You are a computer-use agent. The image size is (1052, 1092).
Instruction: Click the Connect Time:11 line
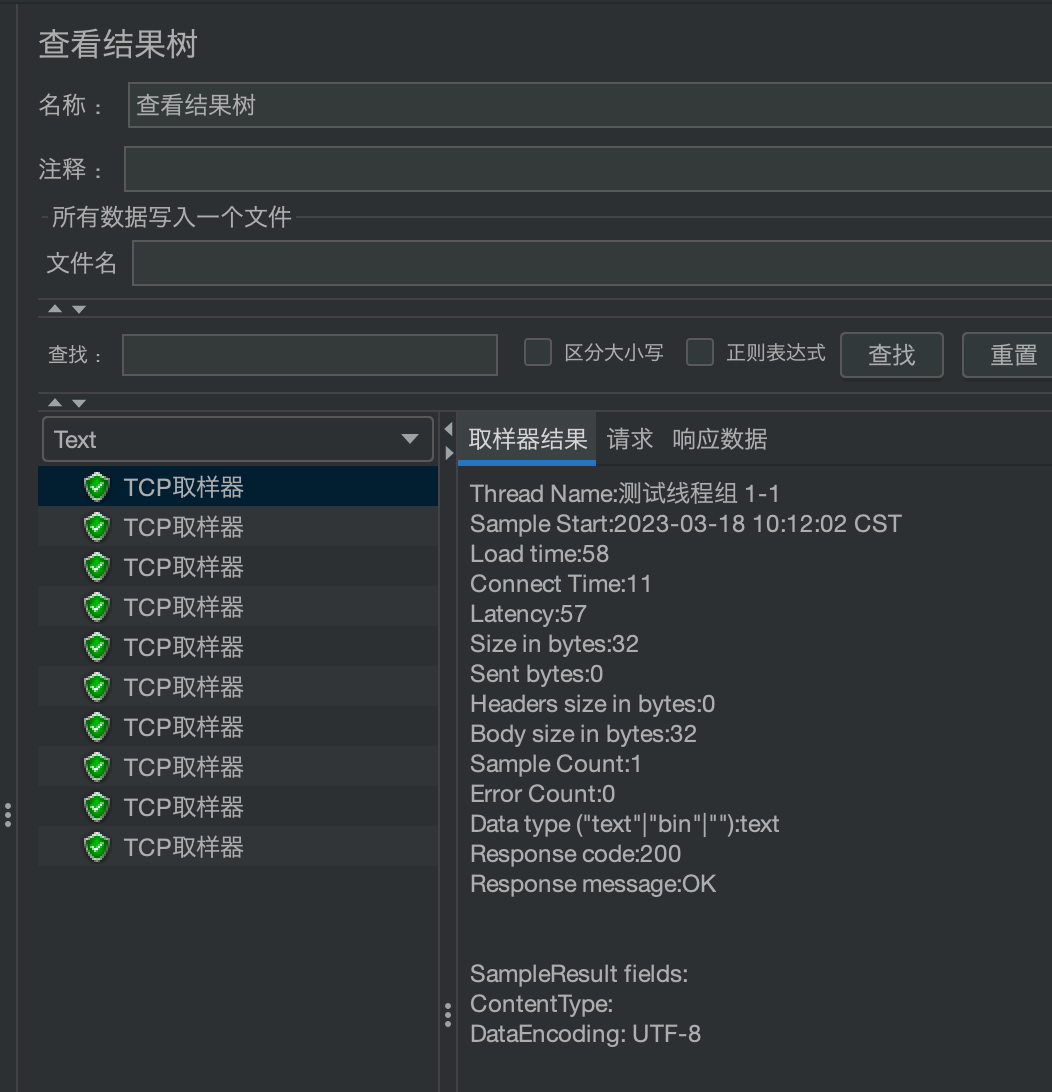560,584
